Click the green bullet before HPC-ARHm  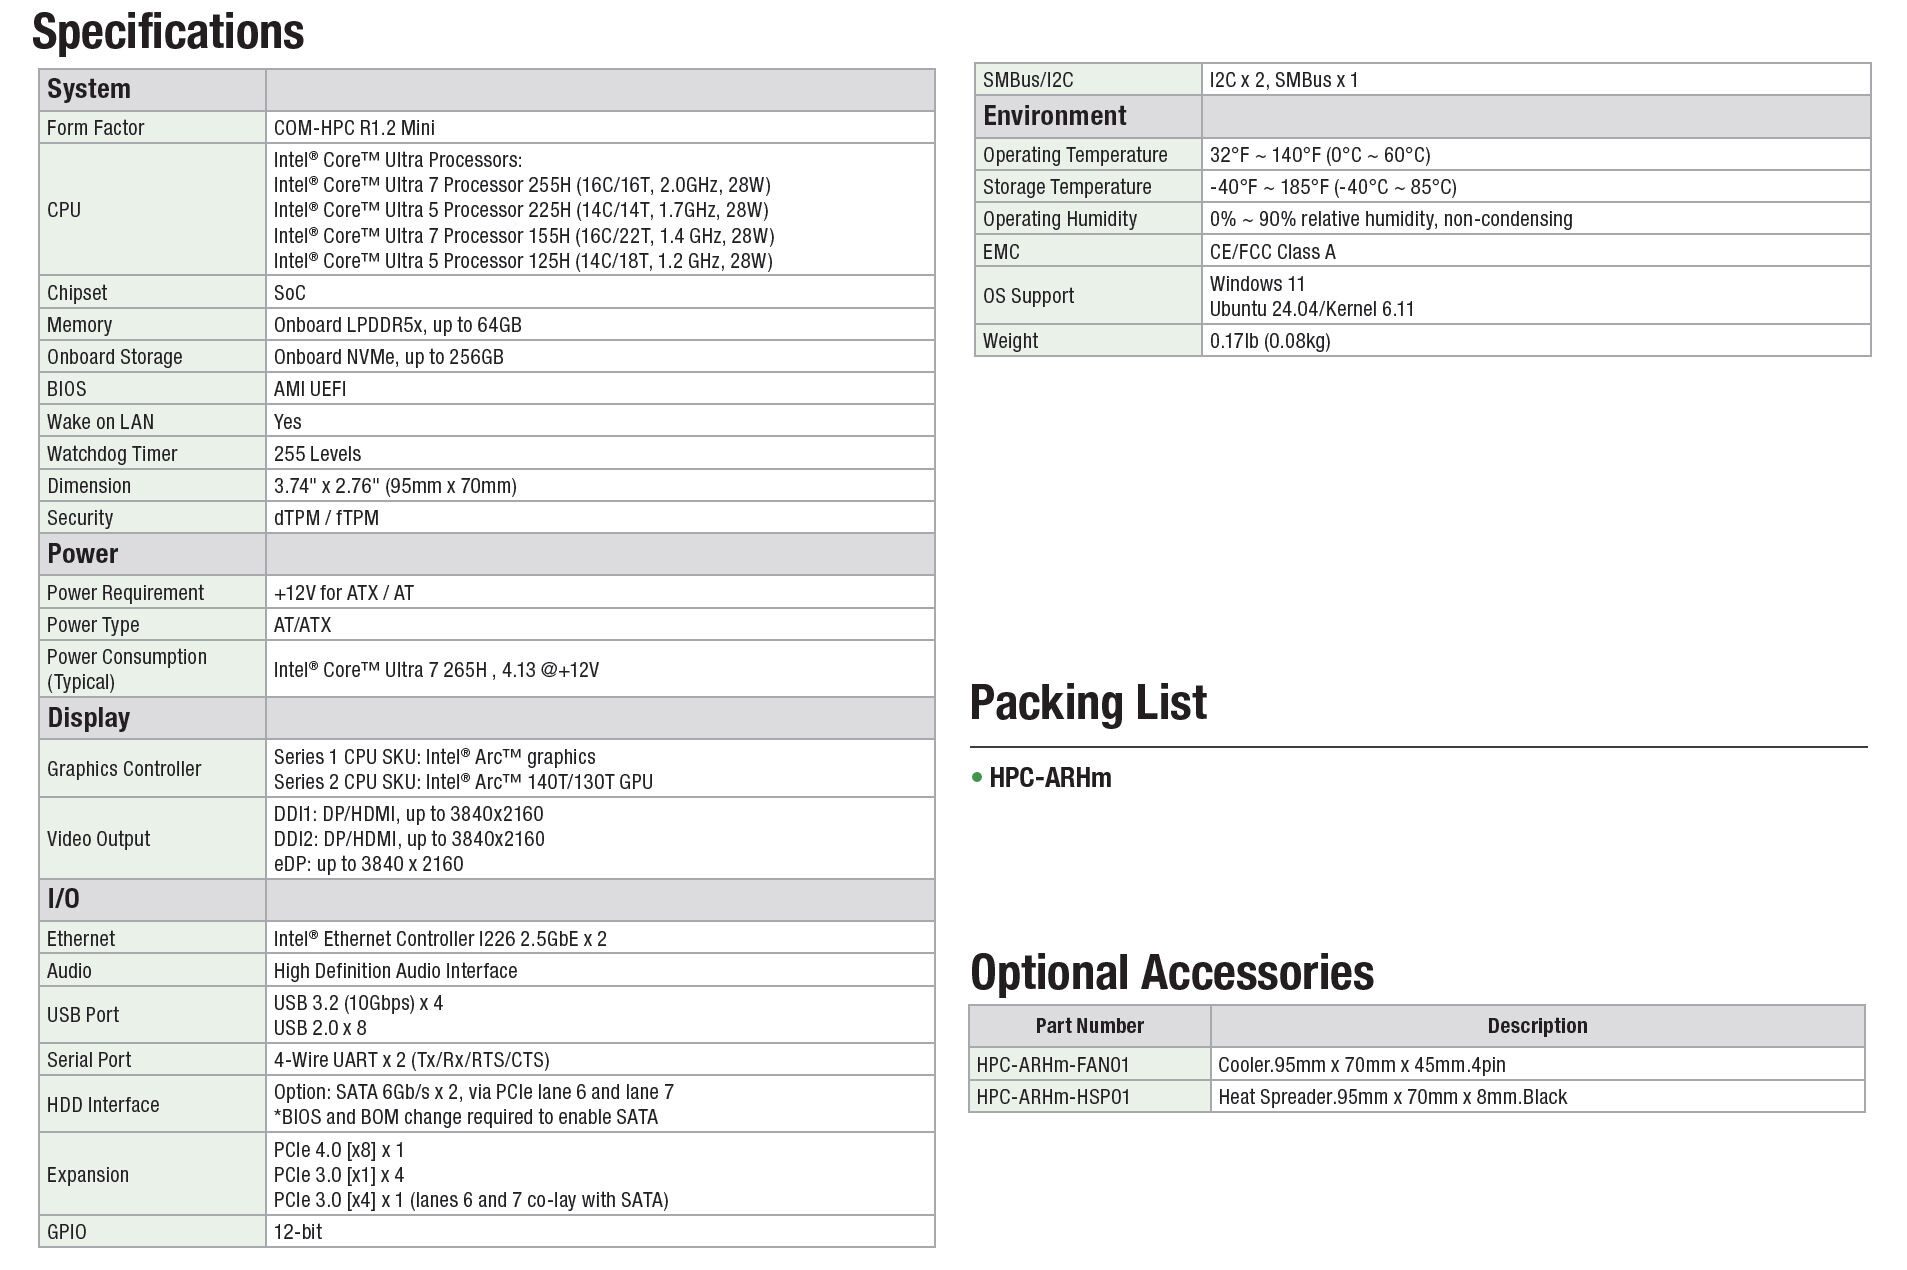pyautogui.click(x=977, y=777)
